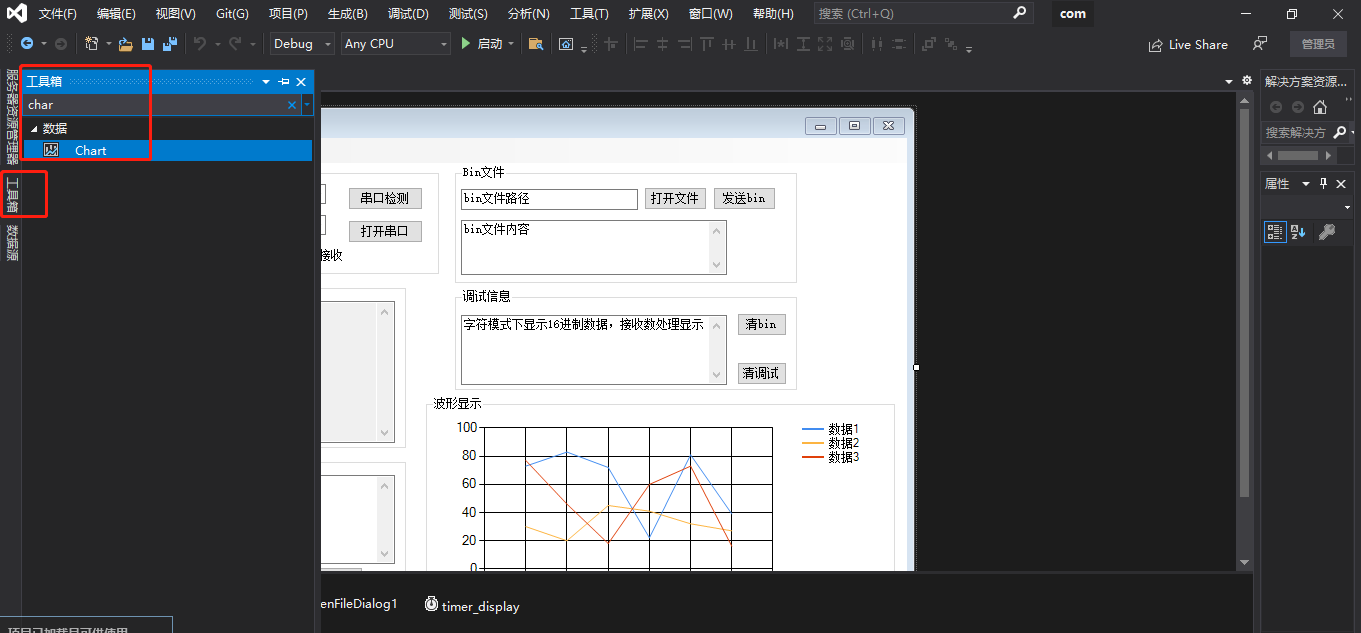Collapse the 数据 group in the Toolbox
The width and height of the screenshot is (1361, 633).
[x=33, y=129]
